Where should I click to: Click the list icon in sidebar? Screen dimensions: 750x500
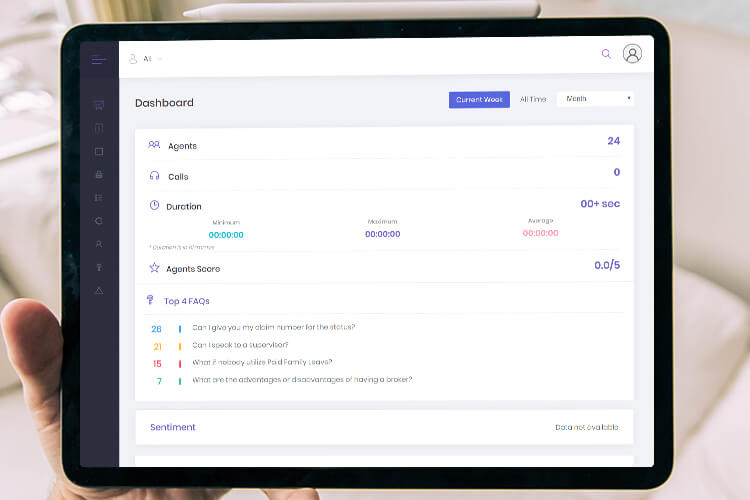coord(98,197)
